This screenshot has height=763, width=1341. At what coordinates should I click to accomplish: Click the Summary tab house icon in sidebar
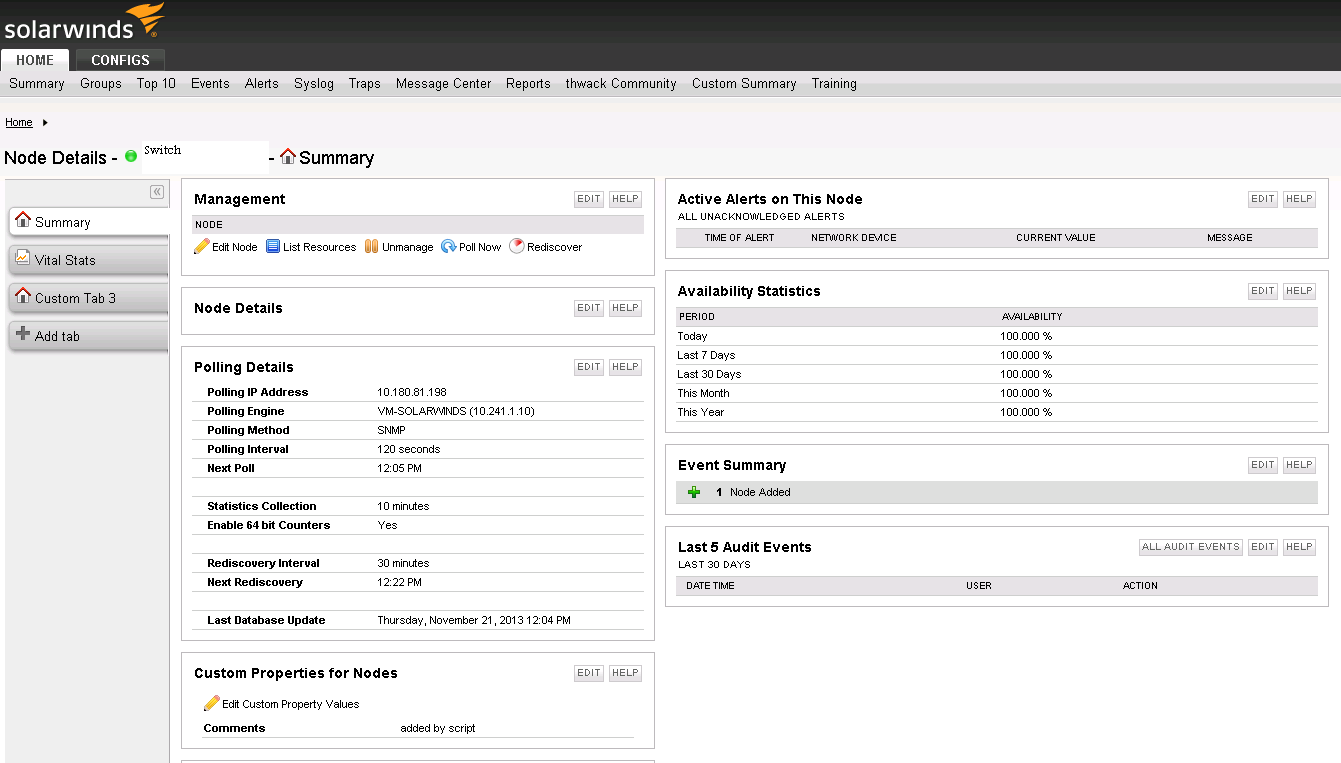[23, 220]
